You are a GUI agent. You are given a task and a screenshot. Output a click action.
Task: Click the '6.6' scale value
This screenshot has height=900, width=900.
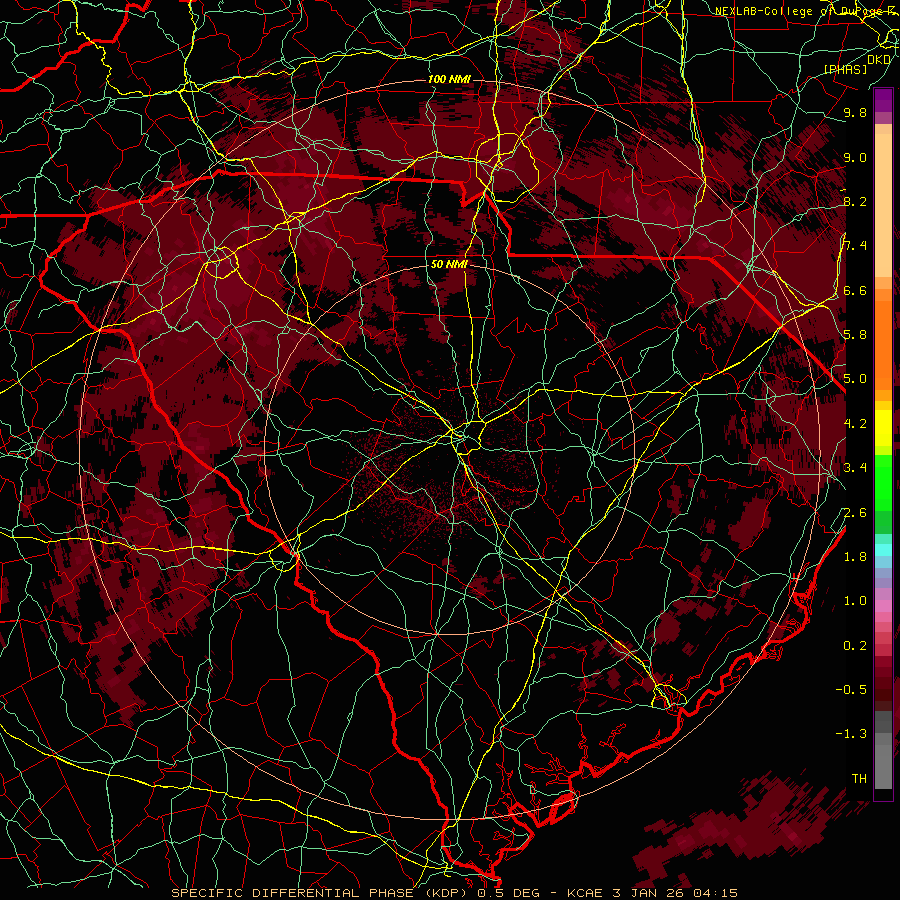tap(855, 290)
